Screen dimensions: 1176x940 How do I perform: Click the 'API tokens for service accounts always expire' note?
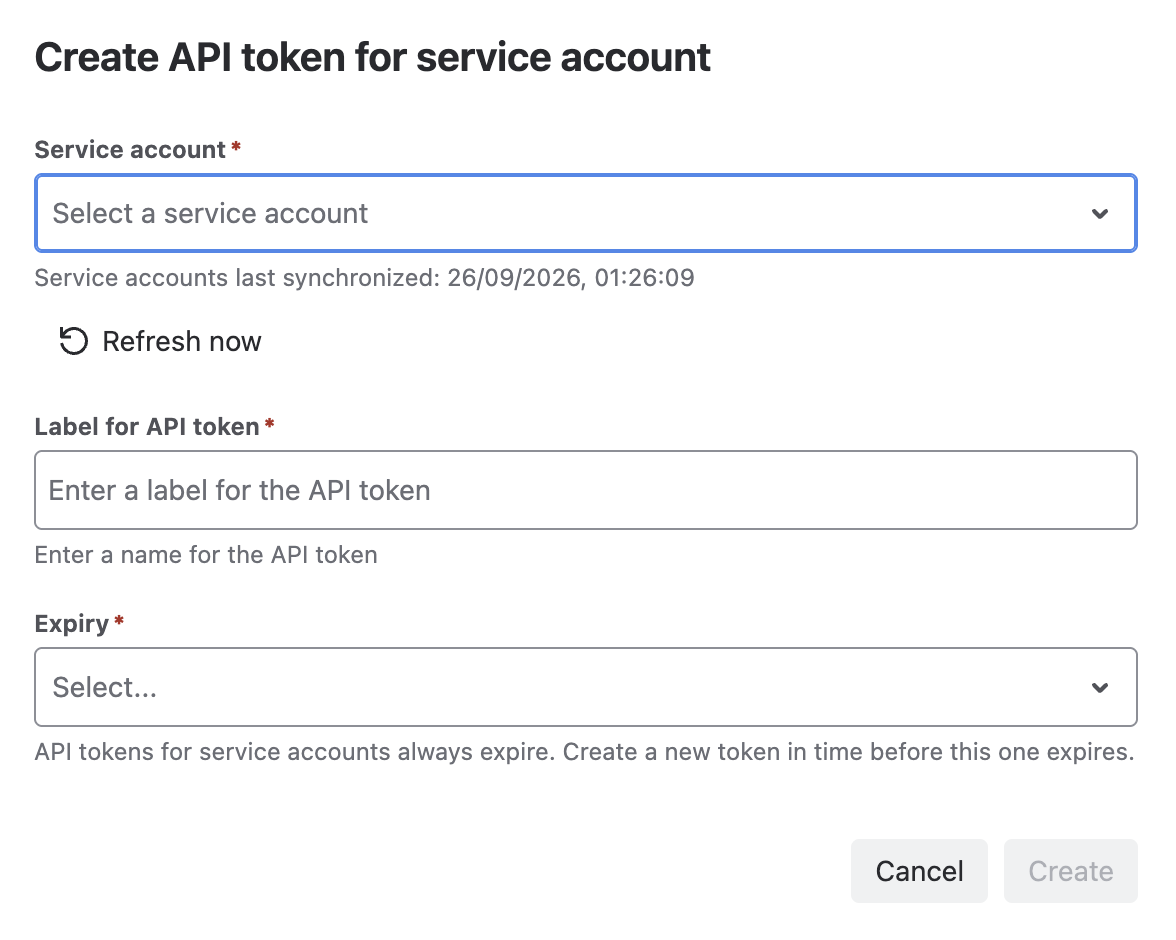point(584,752)
